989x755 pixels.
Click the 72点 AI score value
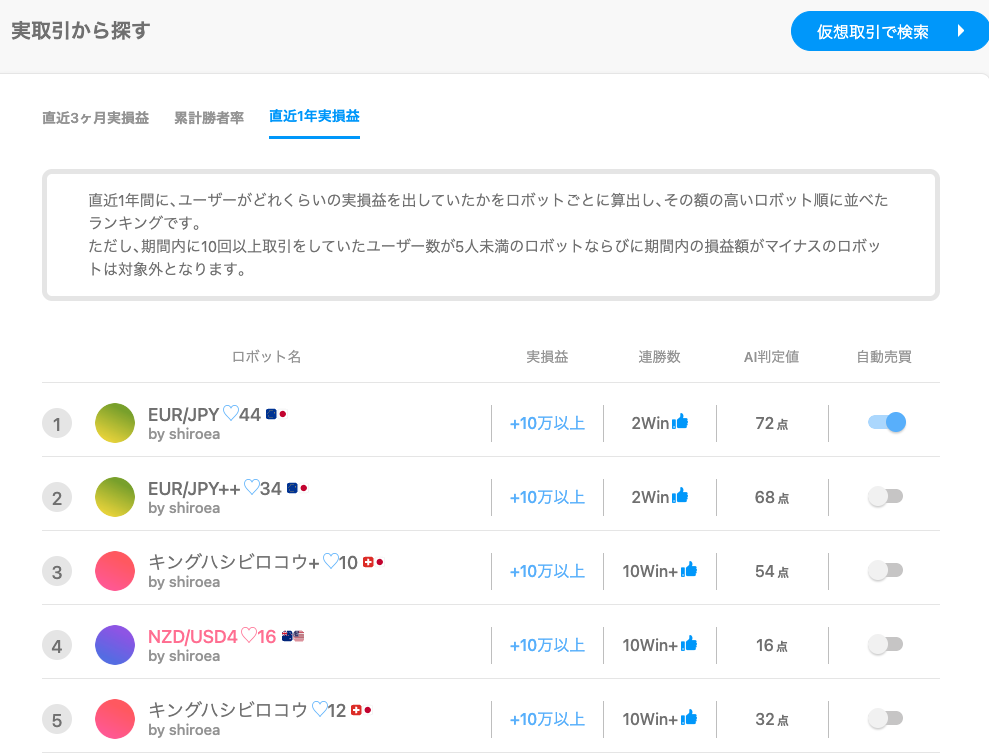tap(771, 423)
